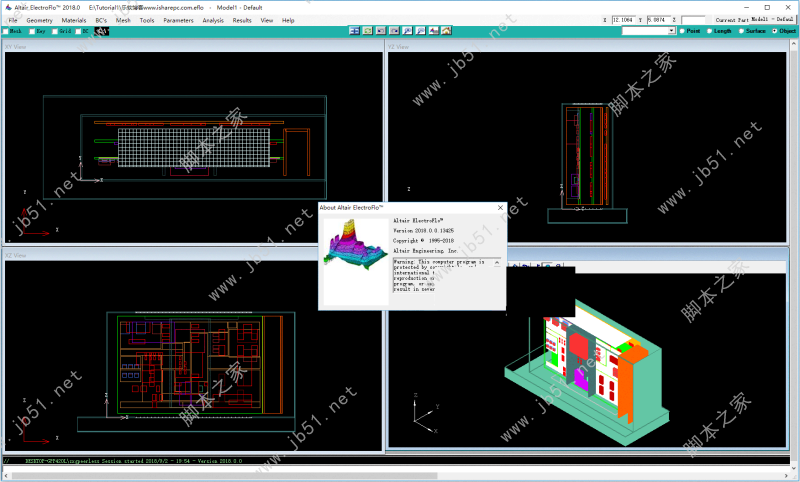Close the About Altair ElectroFlo dialog
The width and height of the screenshot is (800, 482).
point(500,208)
